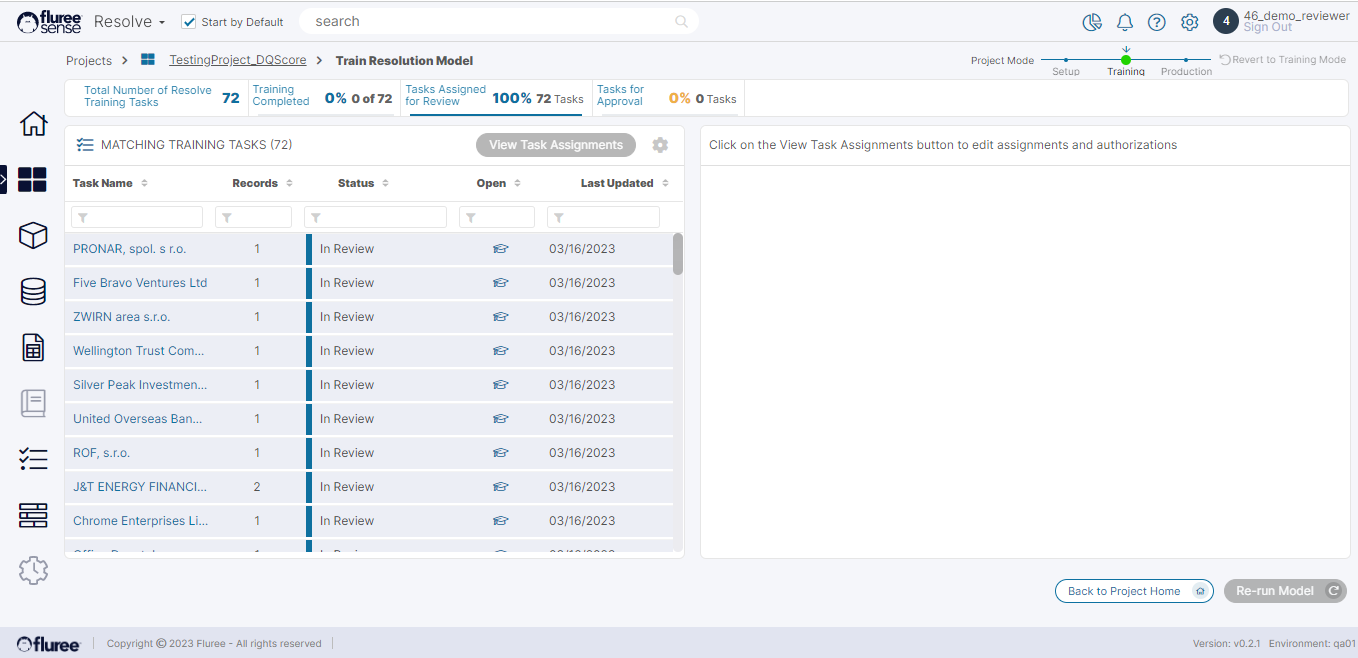Viewport: 1358px width, 658px height.
Task: Click the Back to Project Home button
Action: 1133,591
